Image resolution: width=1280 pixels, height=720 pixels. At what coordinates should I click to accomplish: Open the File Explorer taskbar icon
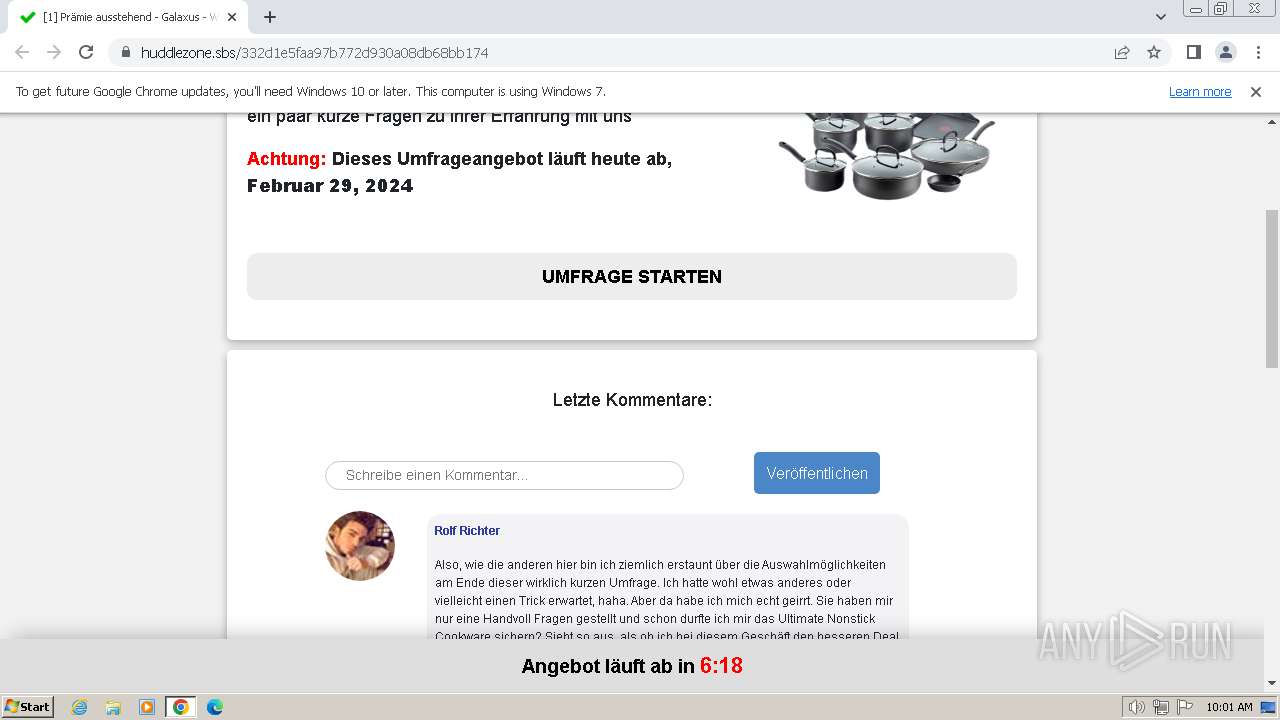[113, 707]
